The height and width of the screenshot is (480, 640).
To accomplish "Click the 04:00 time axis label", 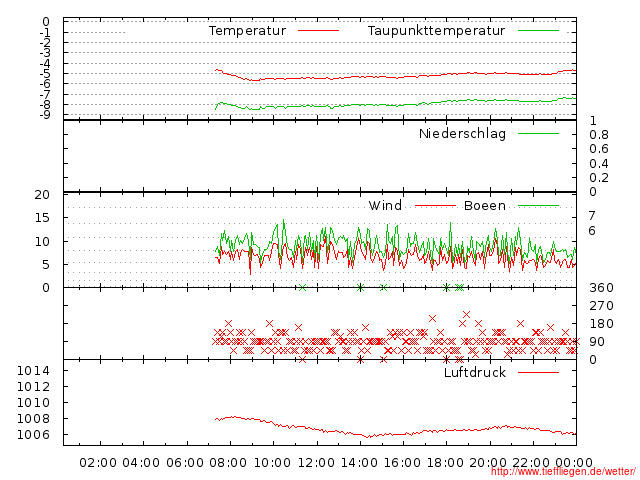I will (141, 463).
